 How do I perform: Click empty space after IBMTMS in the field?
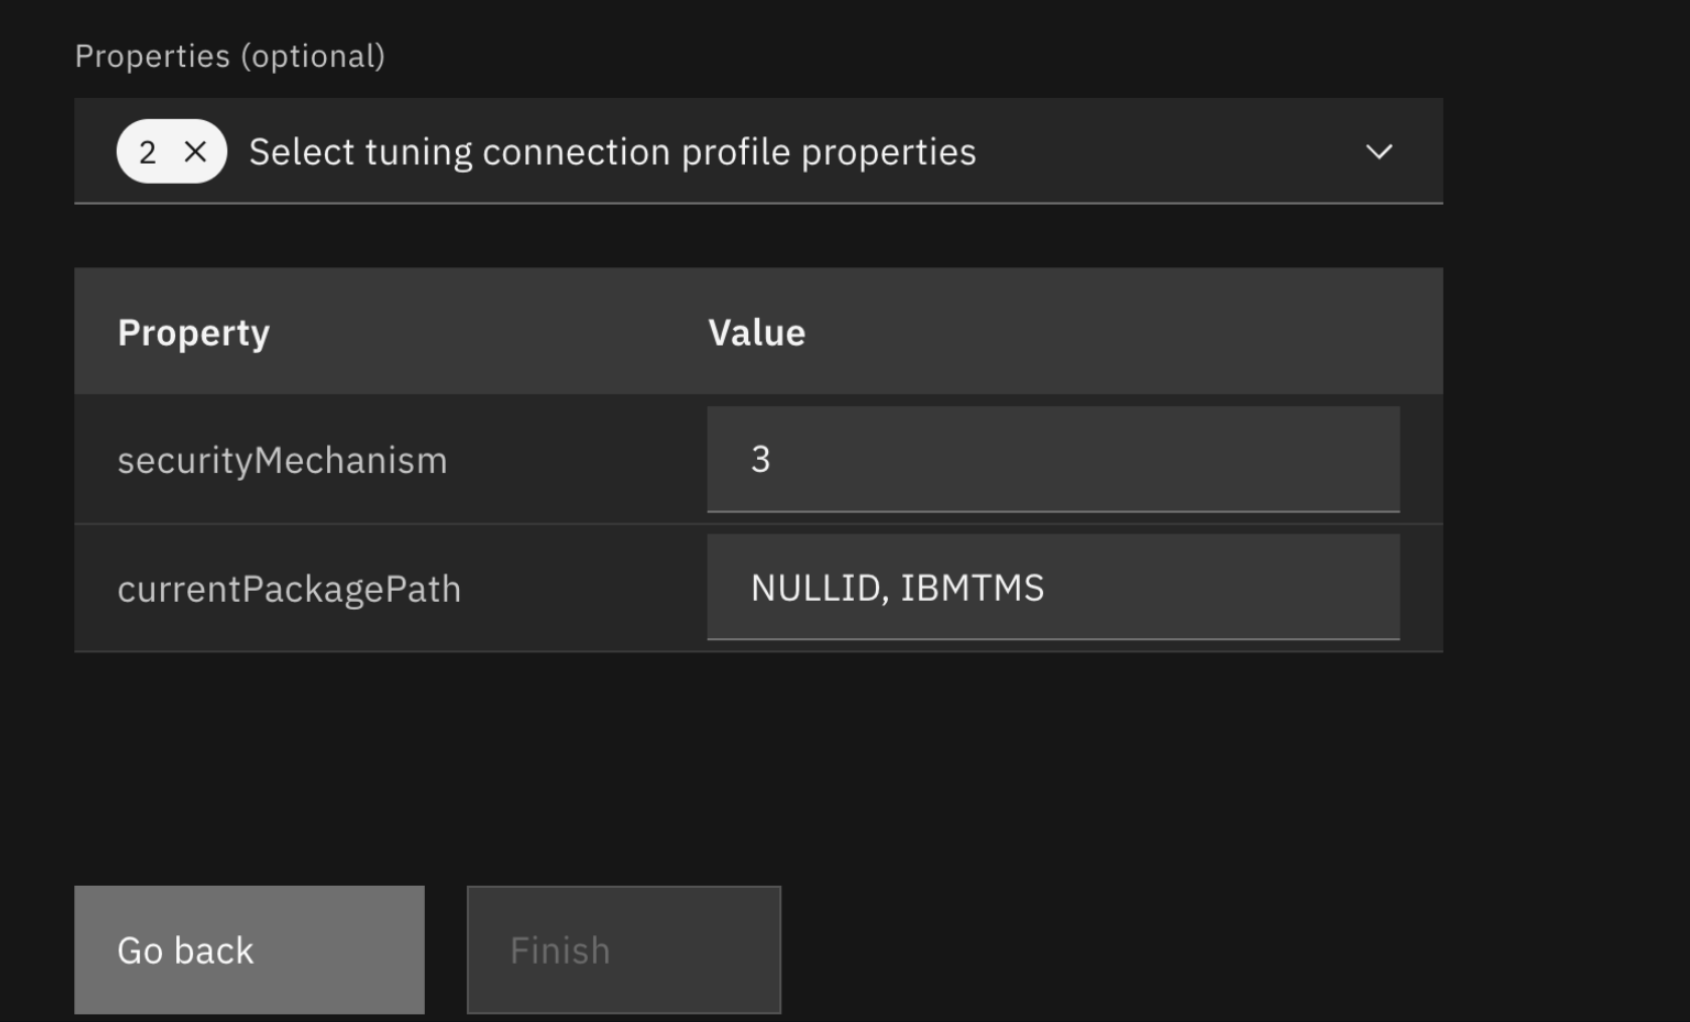[1220, 588]
